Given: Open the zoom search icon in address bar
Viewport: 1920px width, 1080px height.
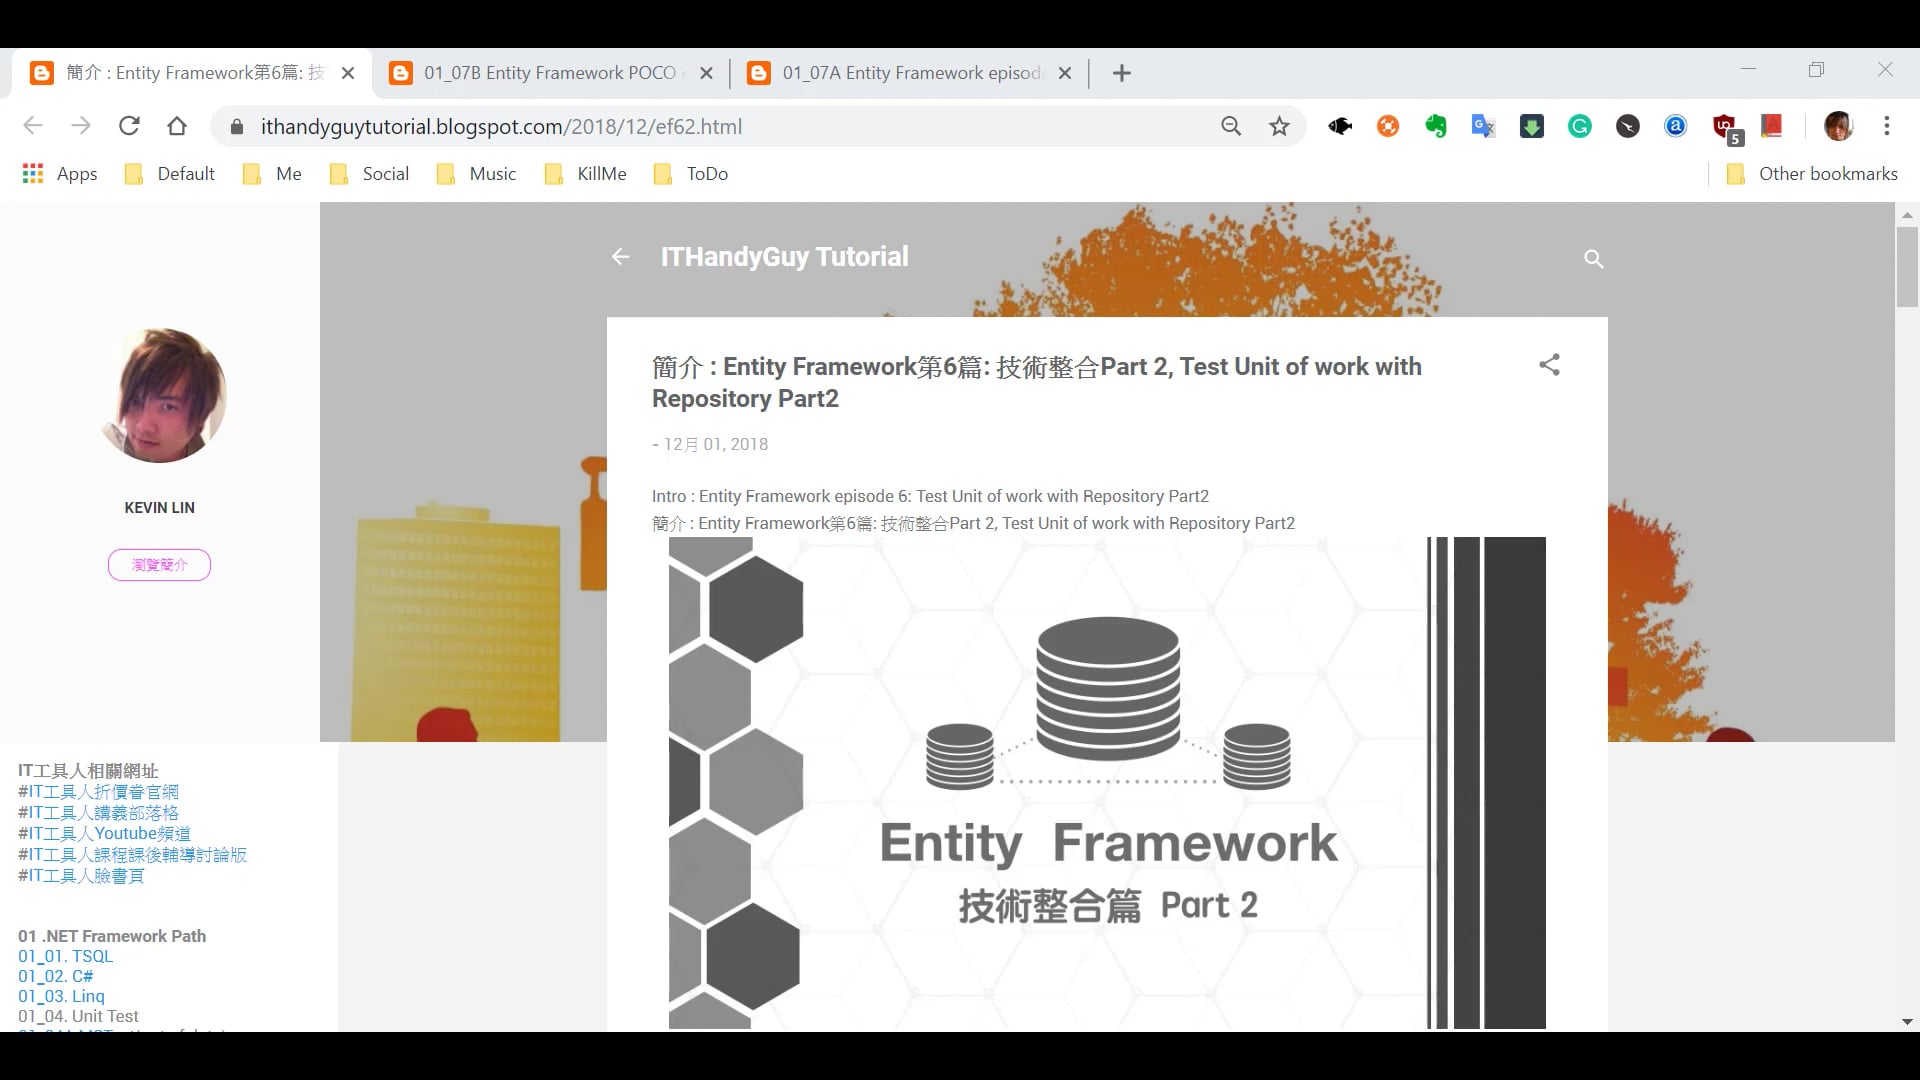Looking at the screenshot, I should tap(1231, 126).
